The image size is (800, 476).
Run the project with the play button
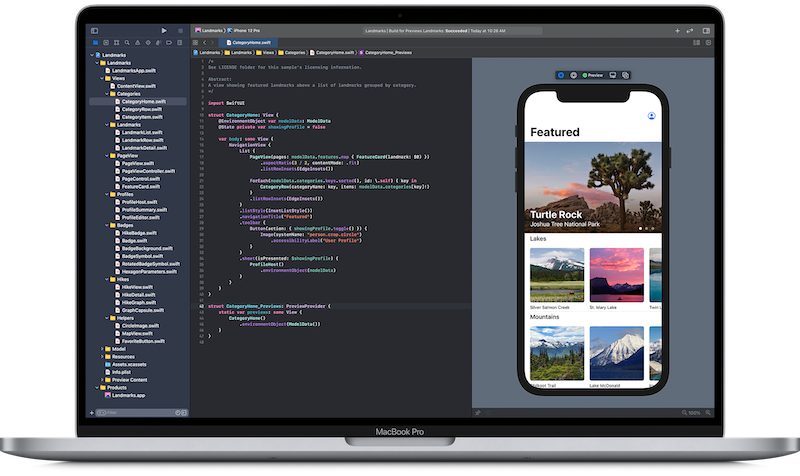pyautogui.click(x=164, y=31)
